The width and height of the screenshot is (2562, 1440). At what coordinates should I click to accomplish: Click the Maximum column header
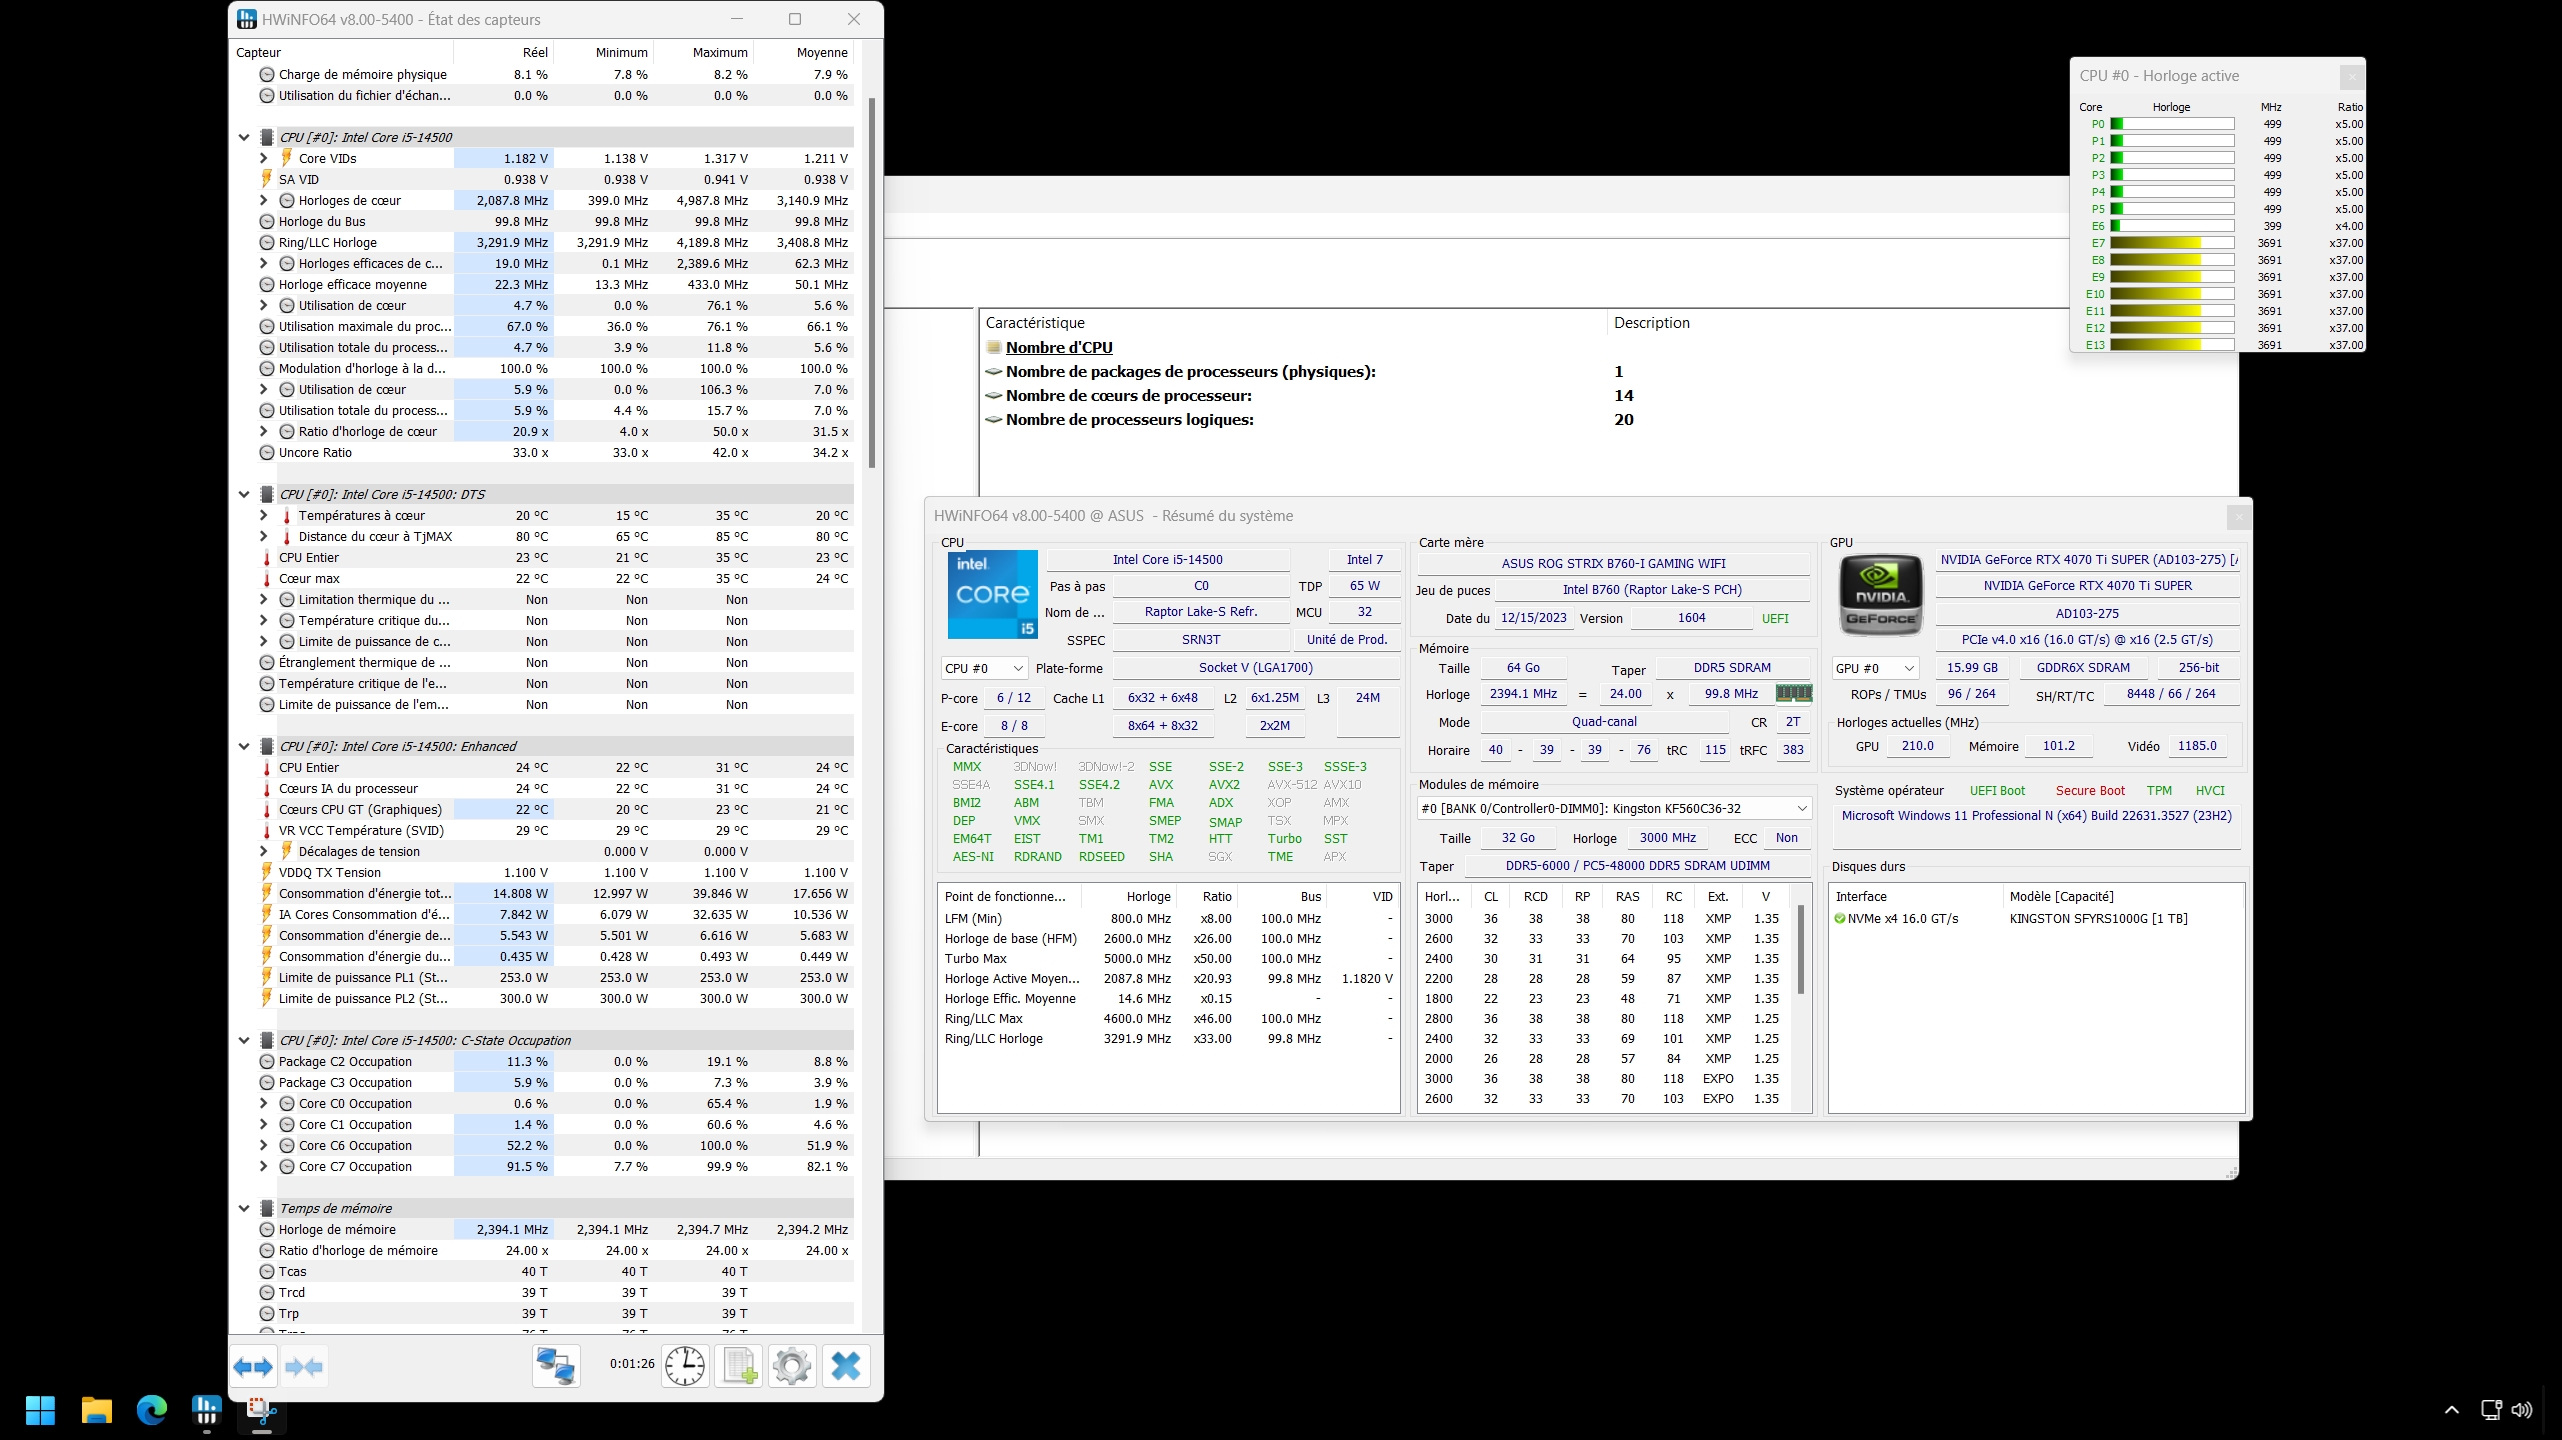point(720,52)
